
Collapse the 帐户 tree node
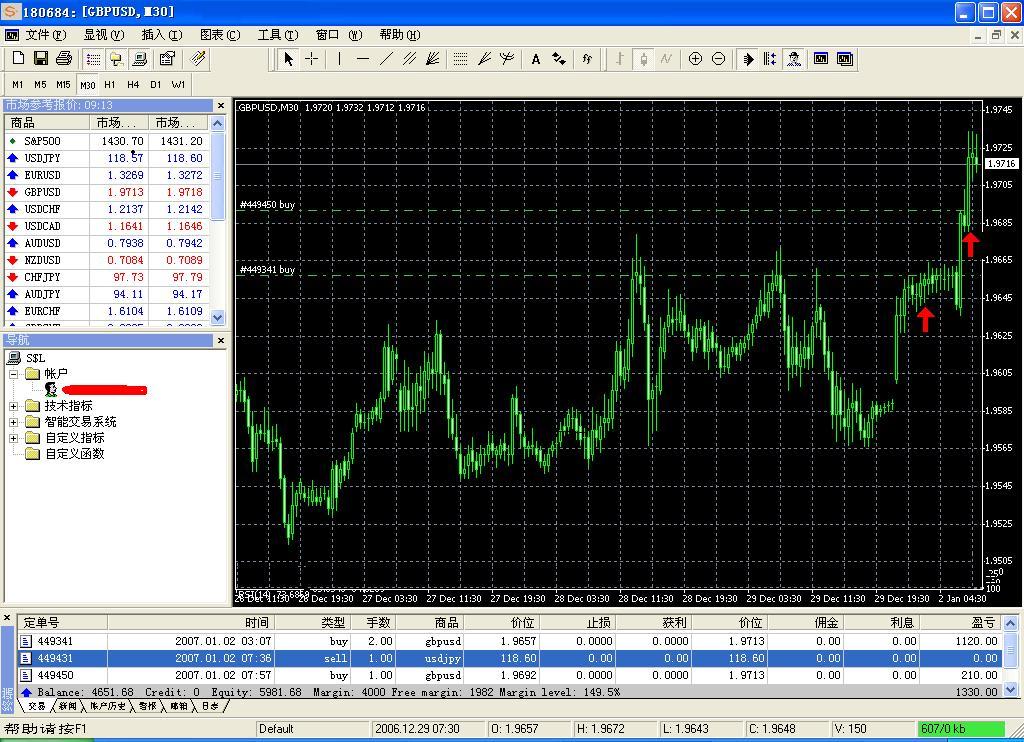(x=14, y=374)
